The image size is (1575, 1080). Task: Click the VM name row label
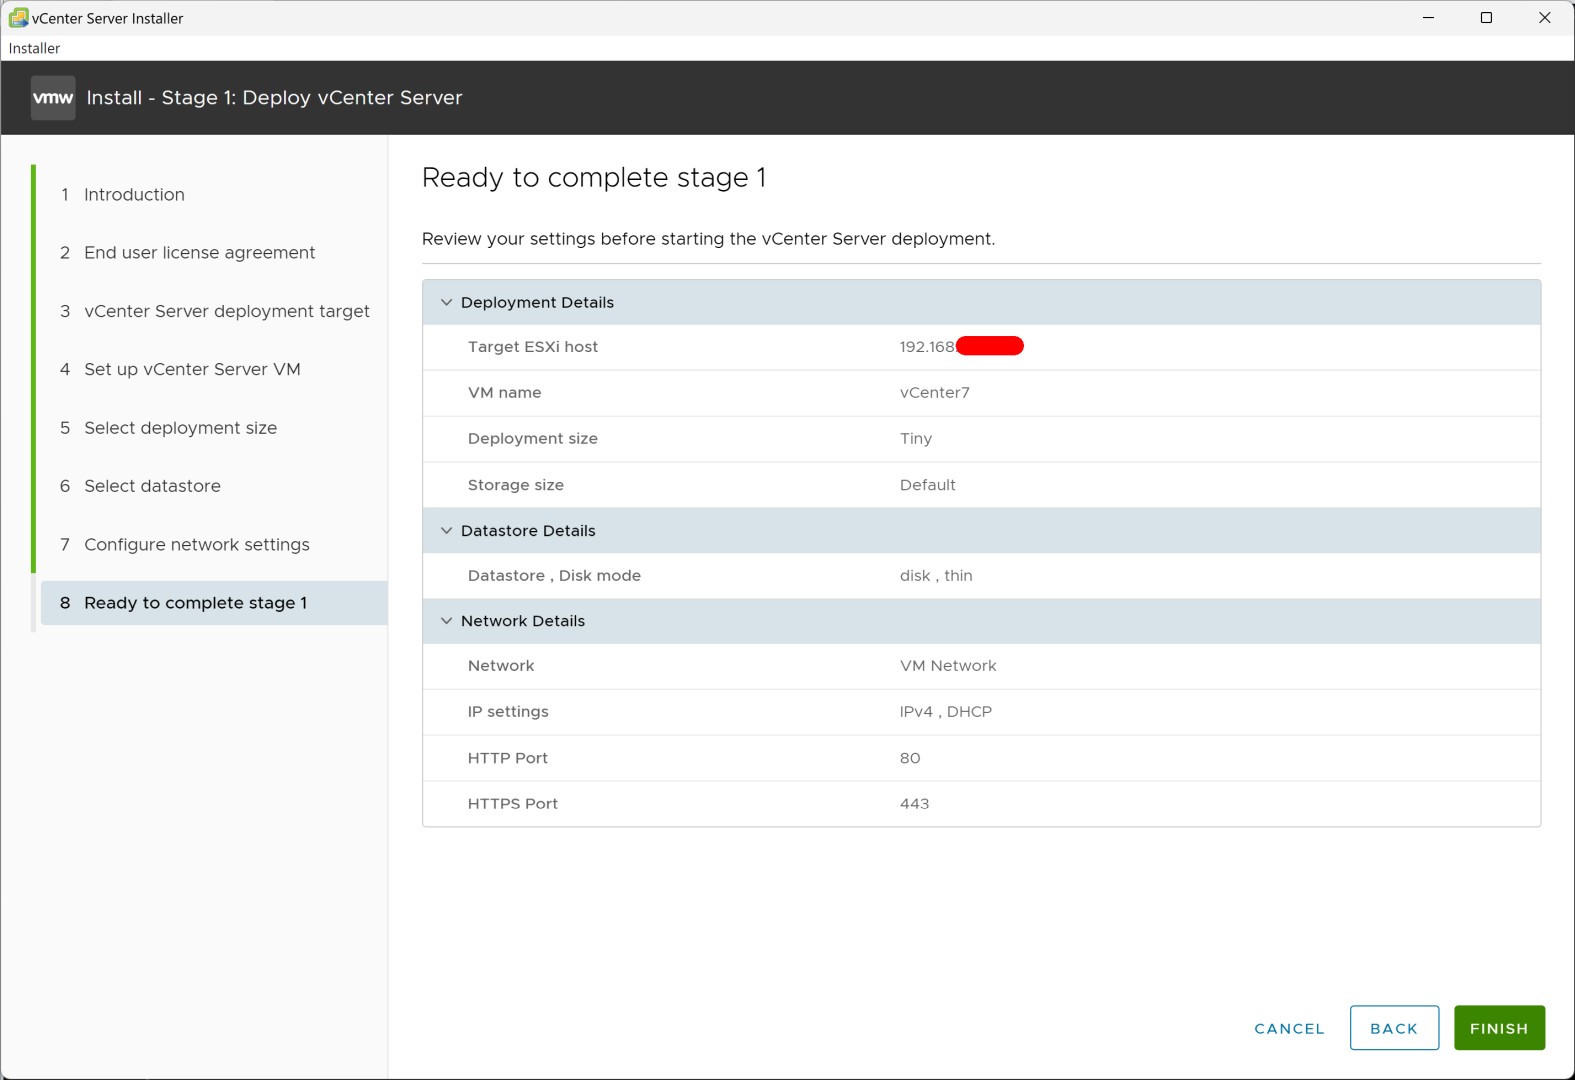point(504,393)
